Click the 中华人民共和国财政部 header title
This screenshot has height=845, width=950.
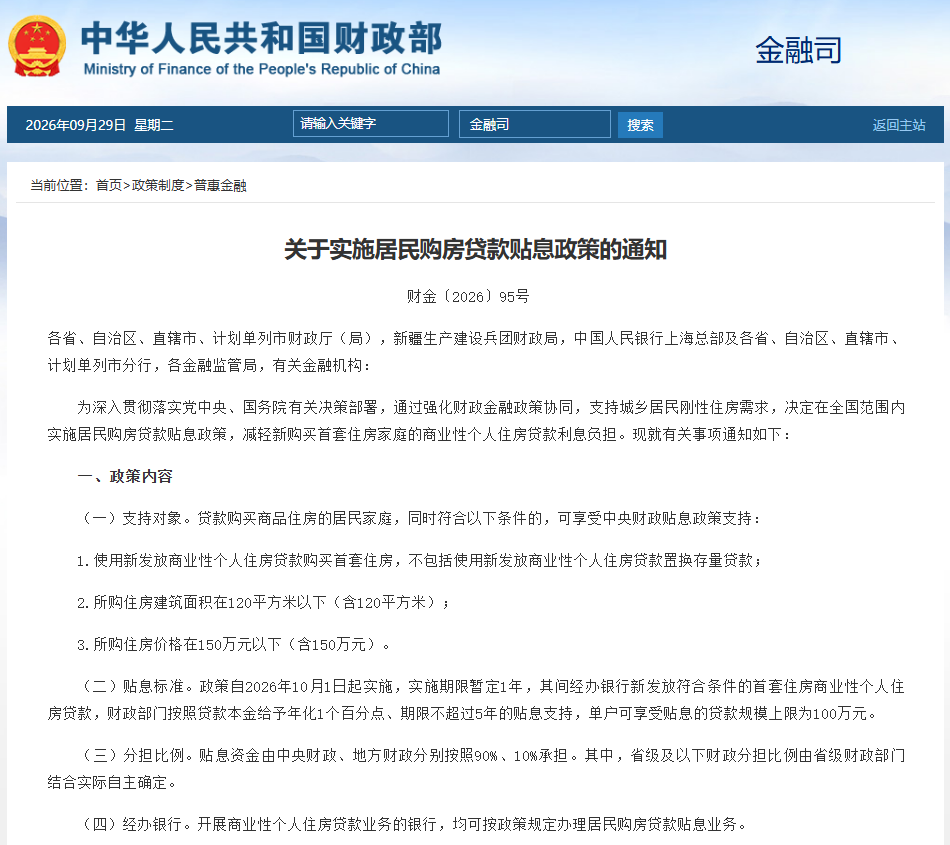262,38
